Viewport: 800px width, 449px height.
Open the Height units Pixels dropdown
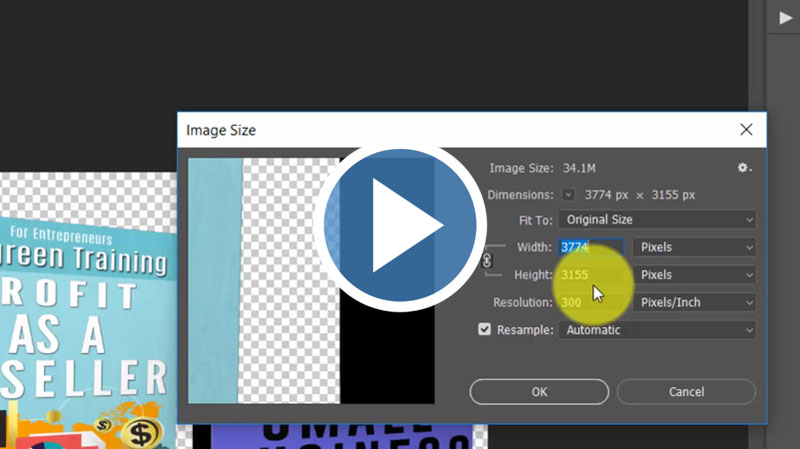pos(694,275)
